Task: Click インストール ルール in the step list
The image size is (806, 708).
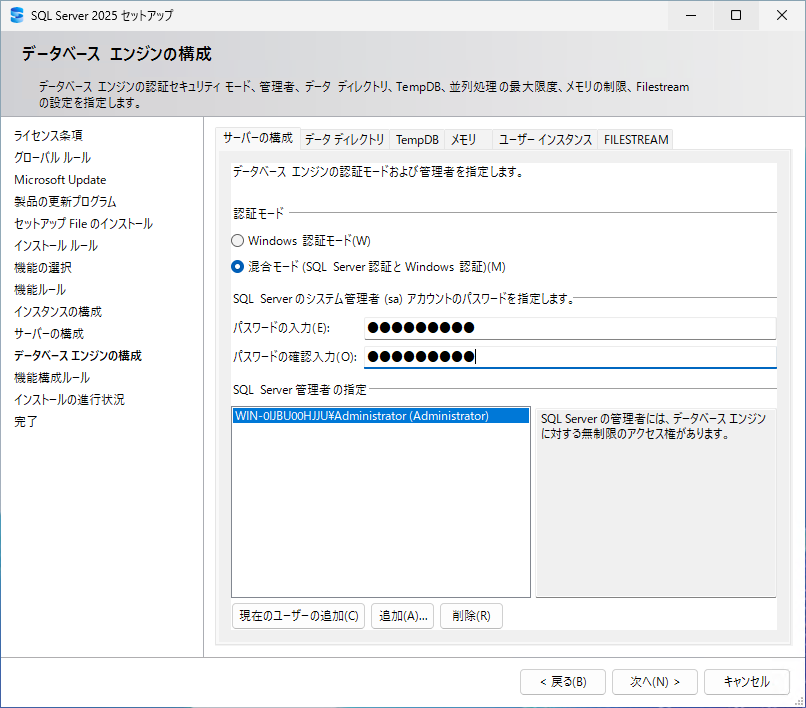Action: pyautogui.click(x=56, y=246)
